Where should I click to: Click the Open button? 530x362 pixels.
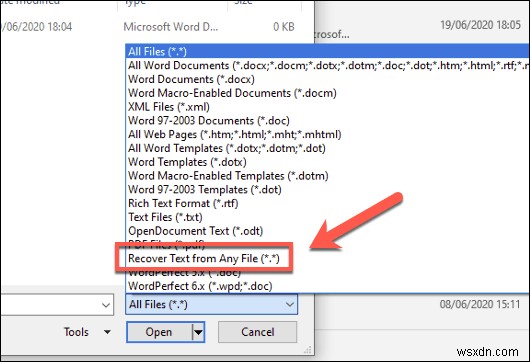coord(159,332)
